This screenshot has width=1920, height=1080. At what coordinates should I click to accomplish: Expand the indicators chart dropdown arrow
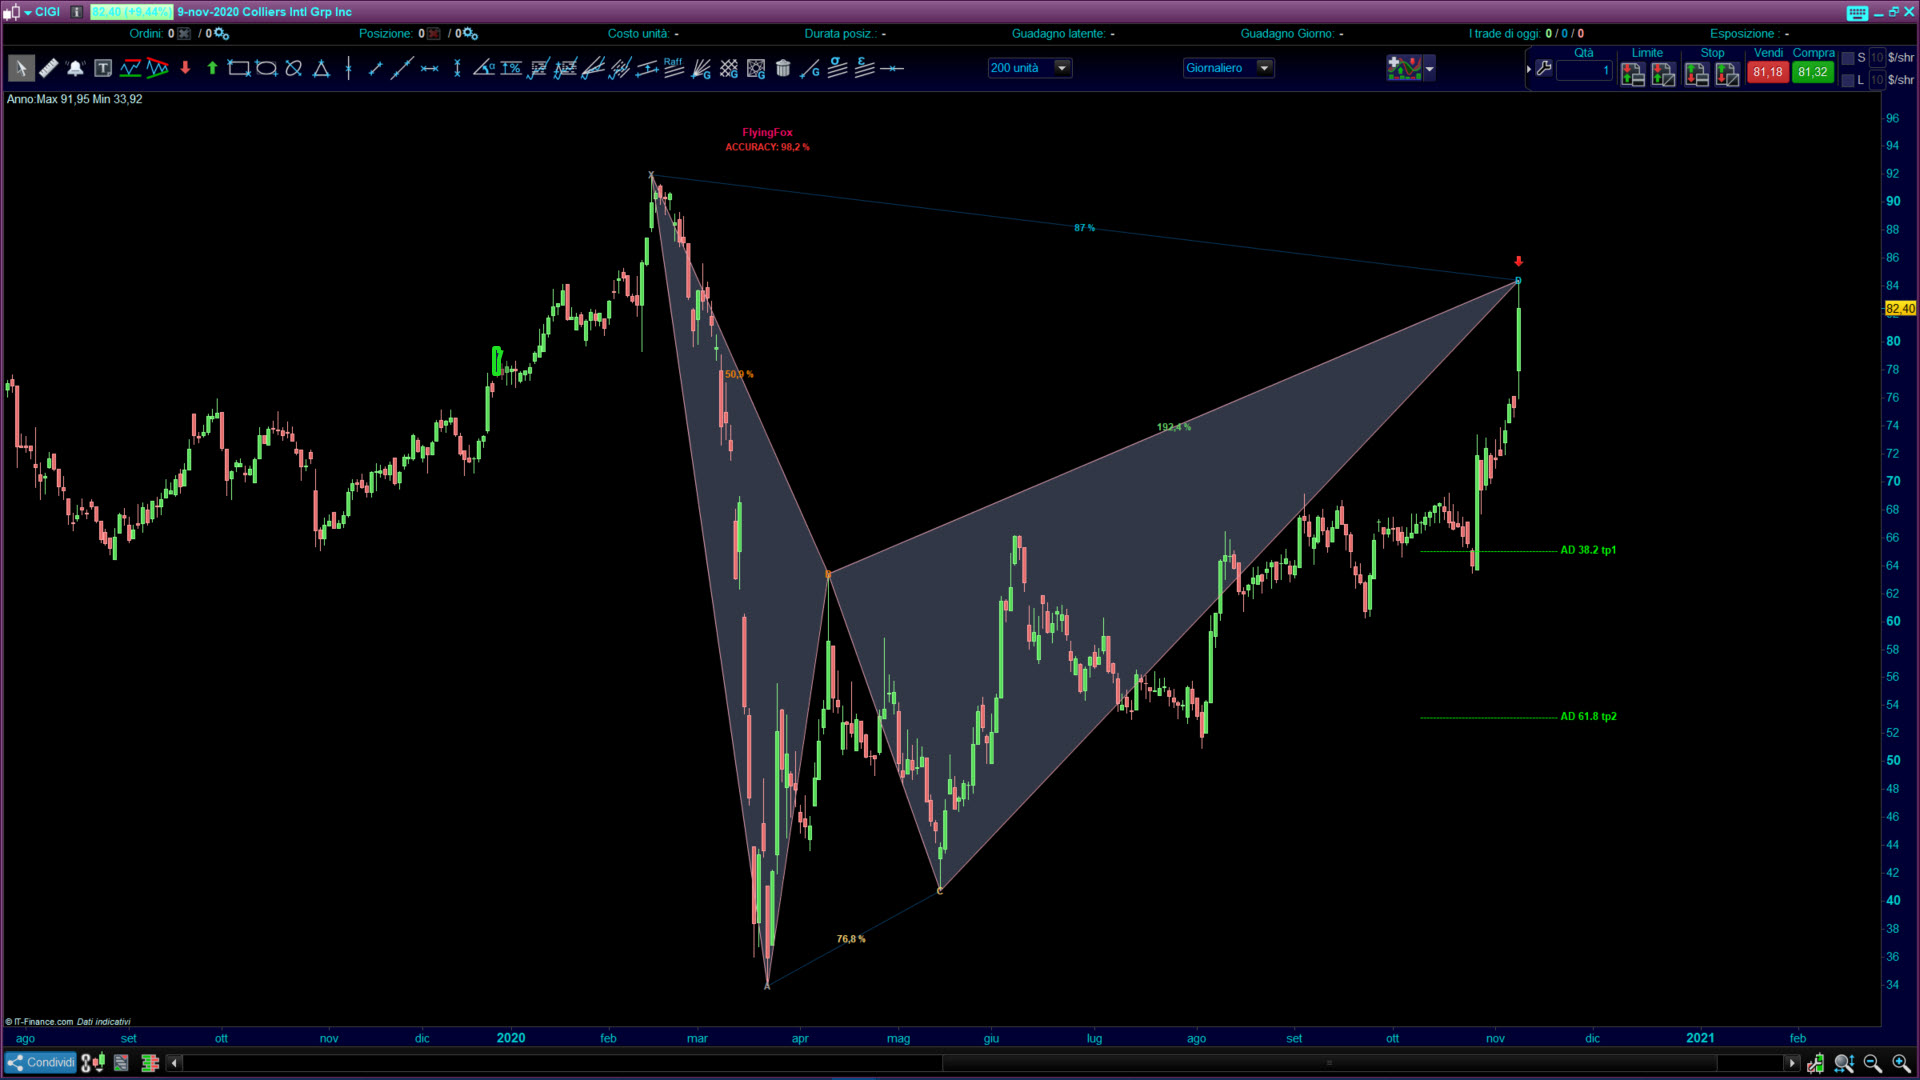point(1430,69)
